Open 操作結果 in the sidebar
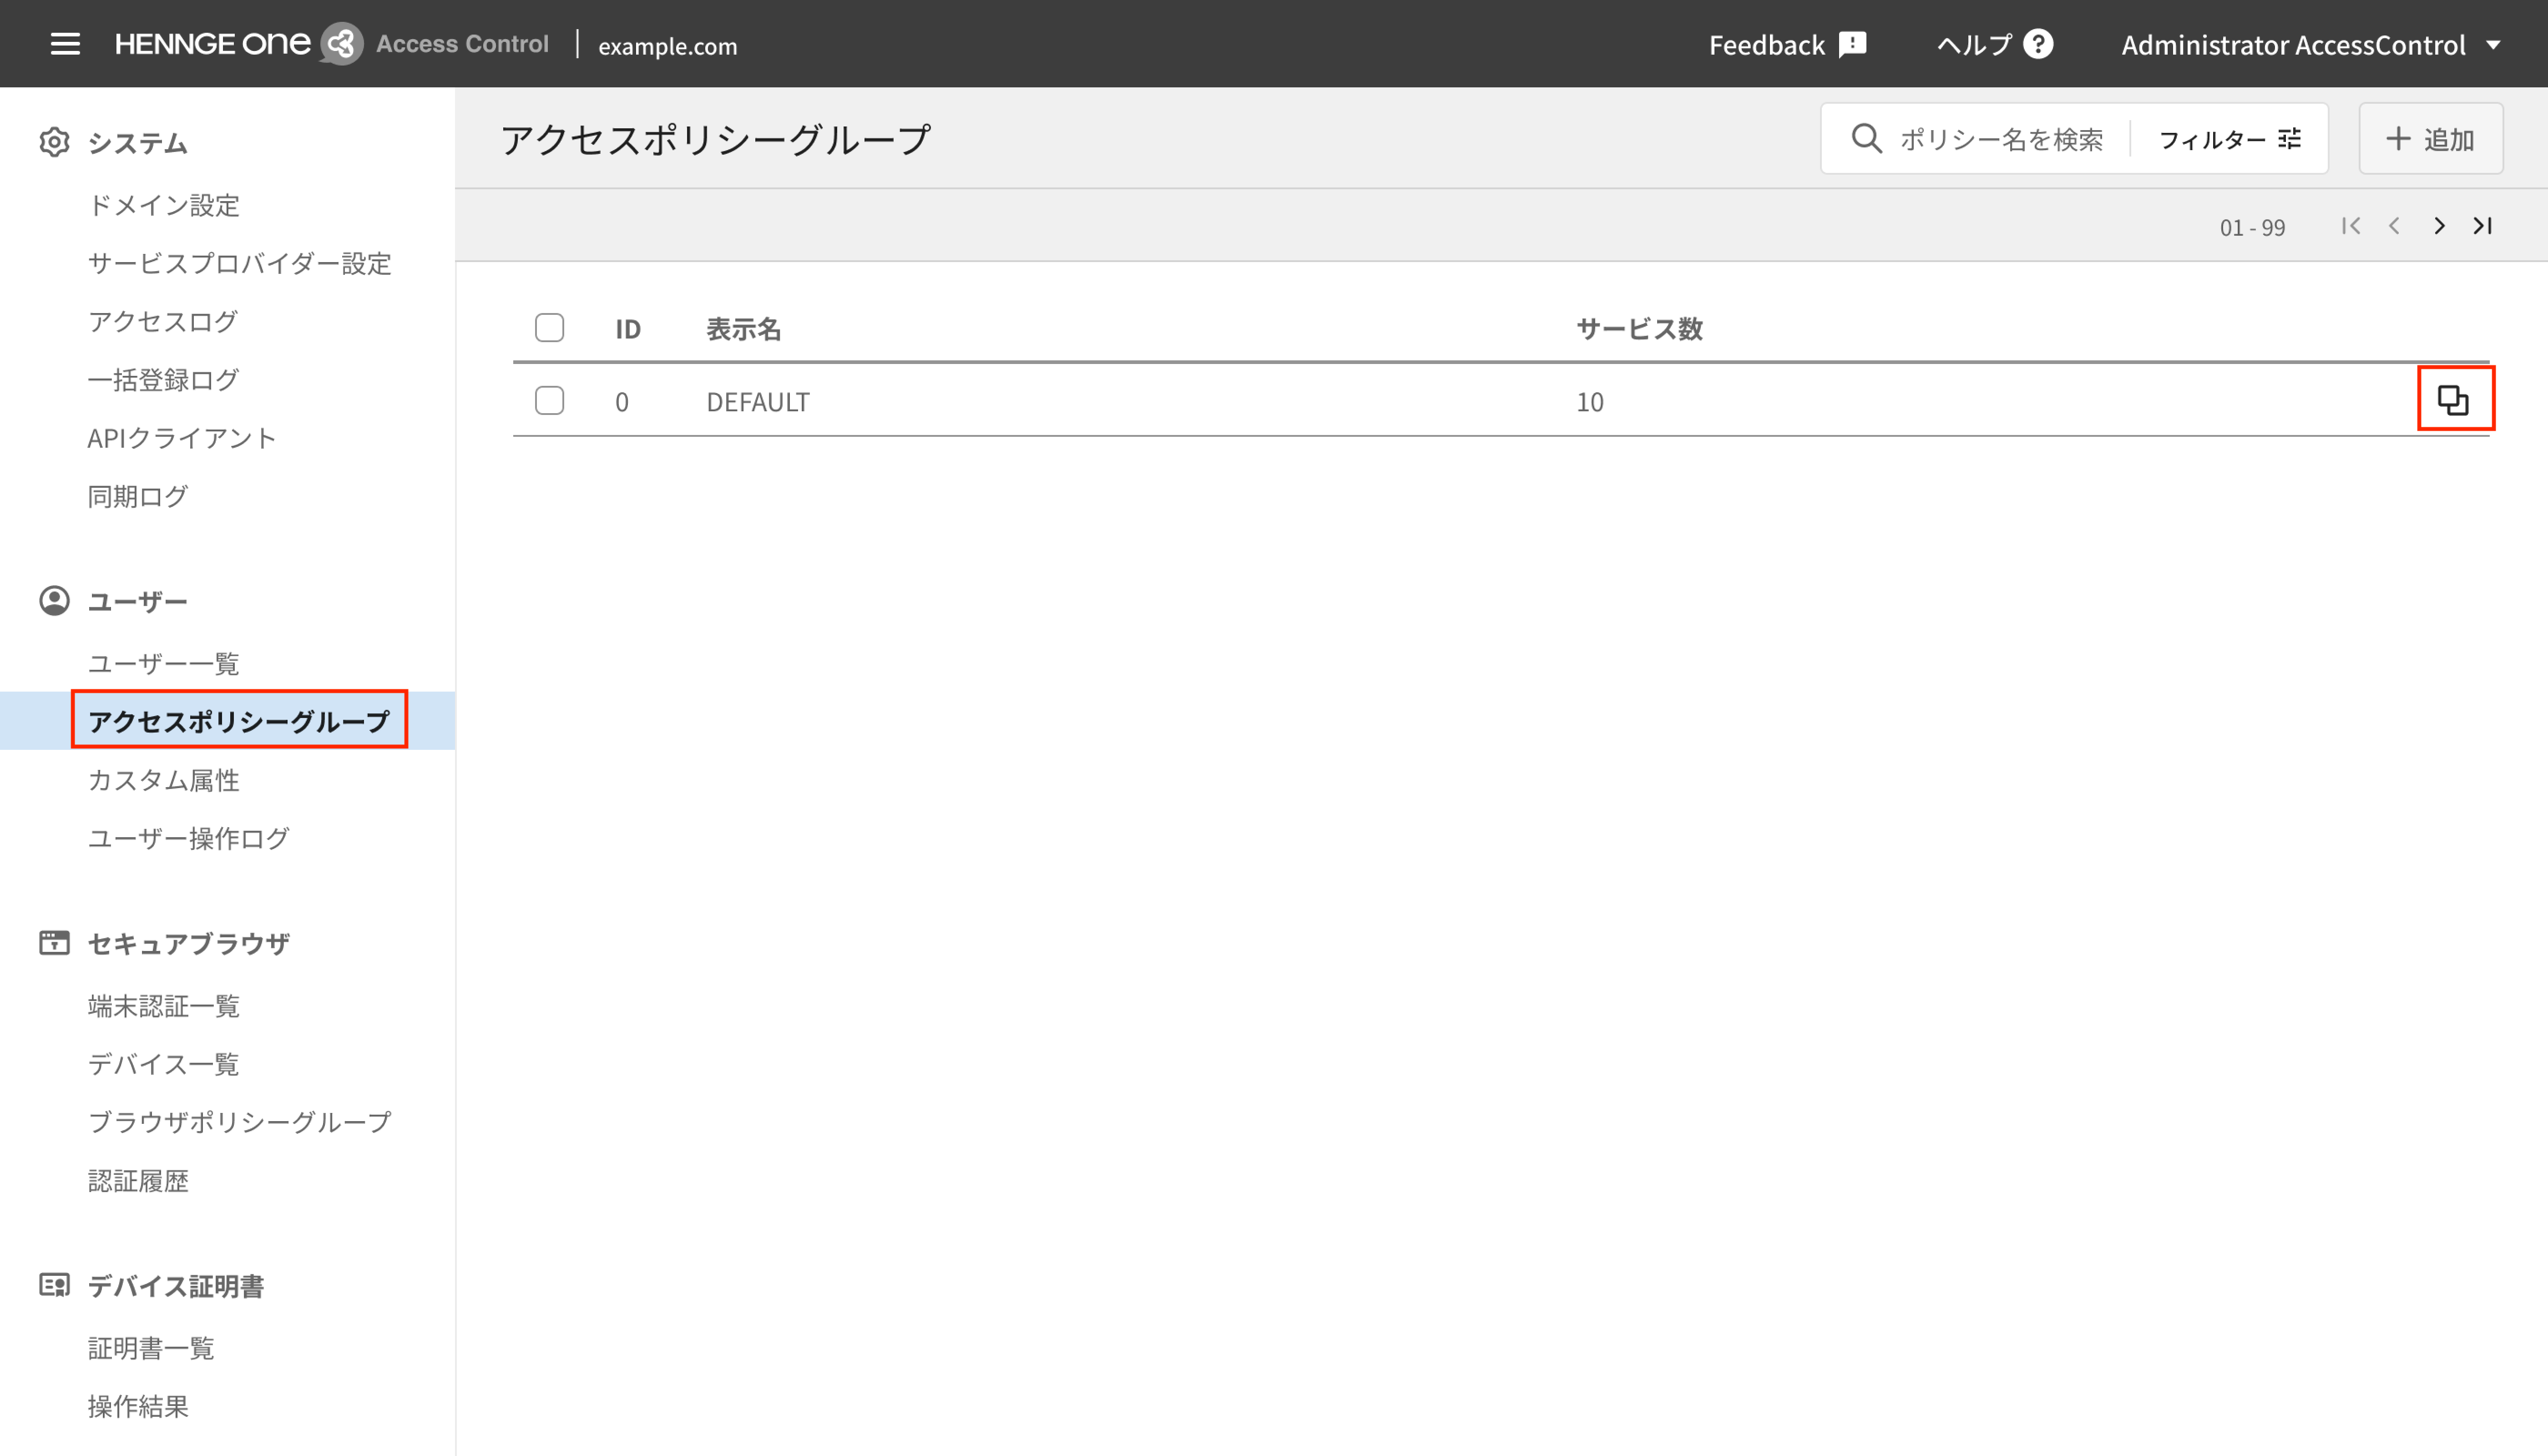 (138, 1406)
